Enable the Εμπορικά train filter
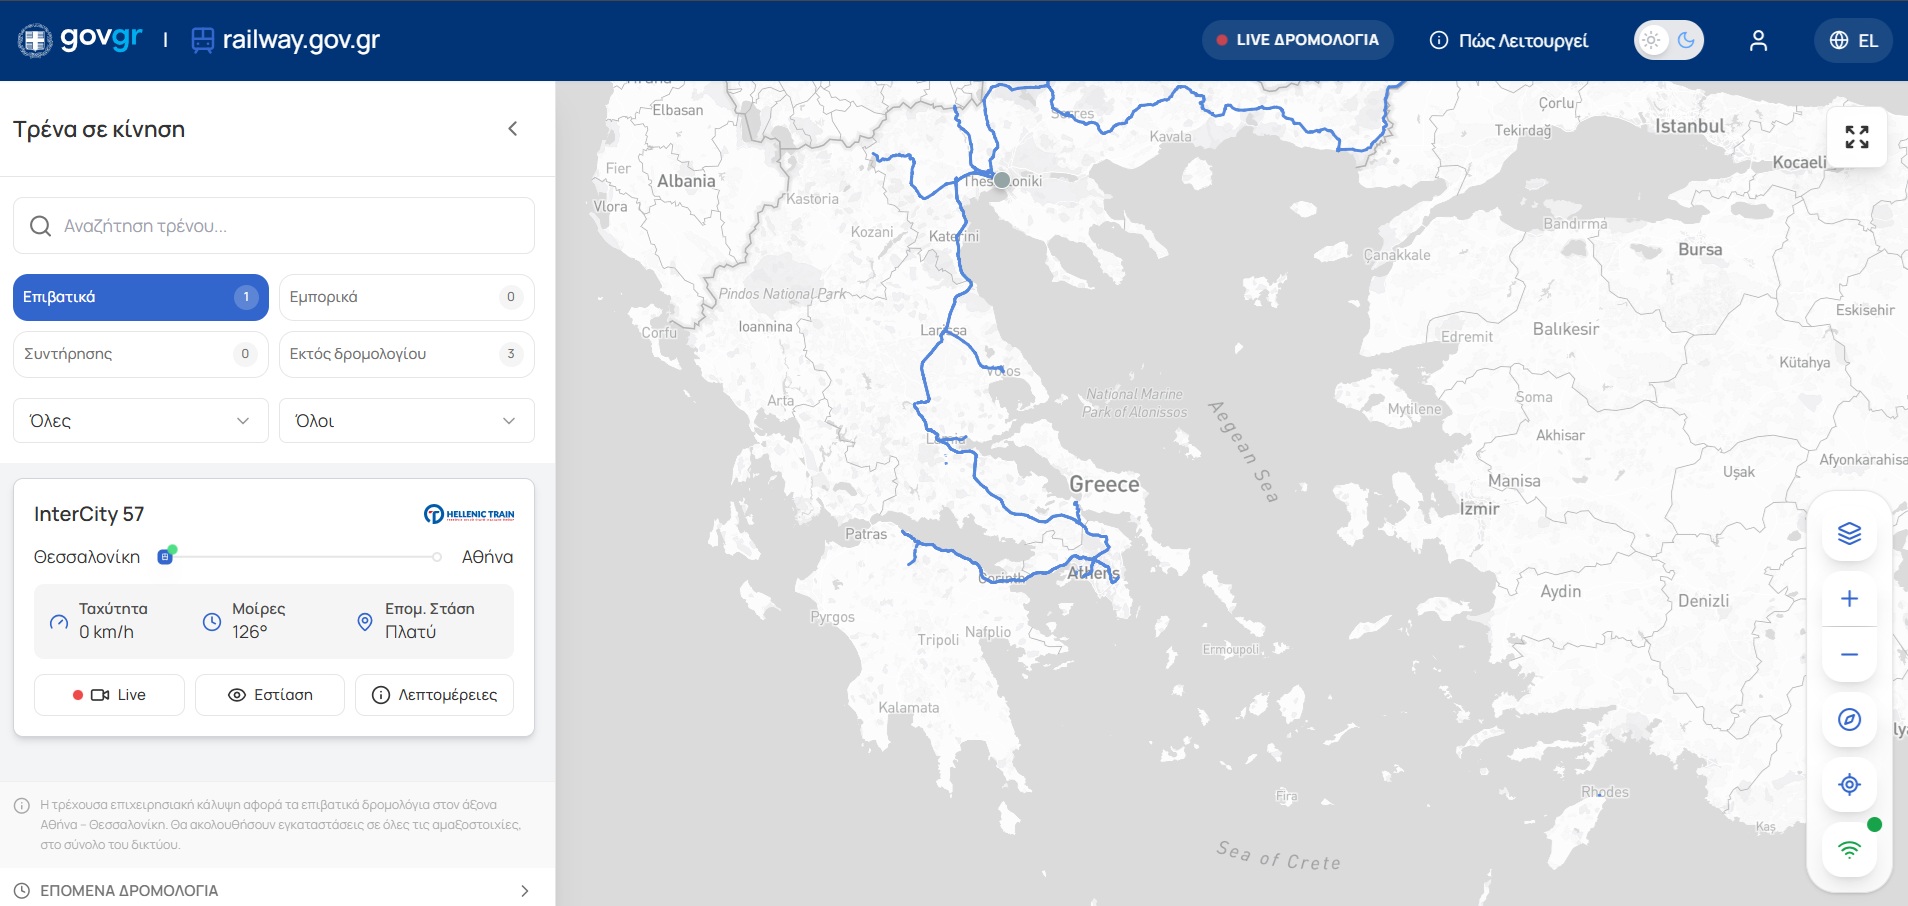This screenshot has width=1908, height=906. (x=406, y=297)
